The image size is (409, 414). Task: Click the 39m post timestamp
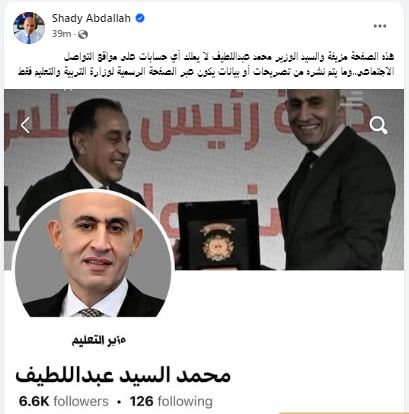click(61, 34)
